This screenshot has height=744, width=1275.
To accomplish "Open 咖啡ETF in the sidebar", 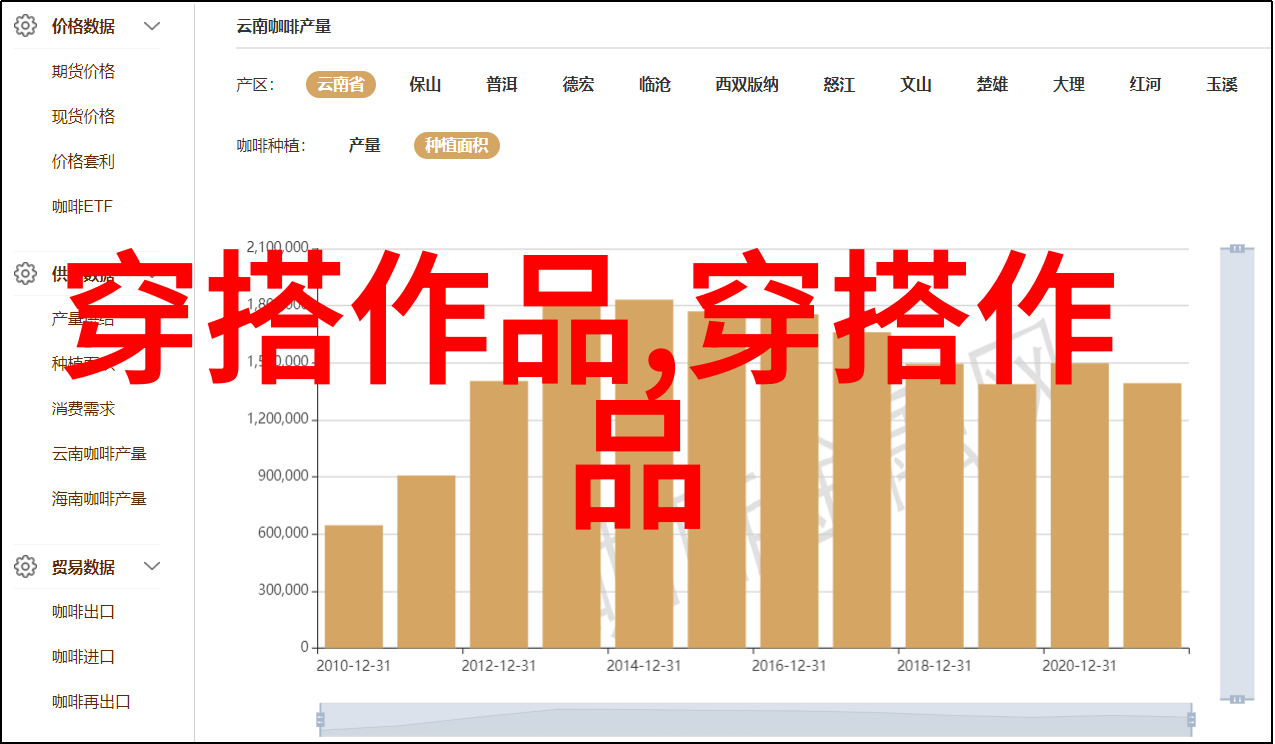I will point(82,207).
